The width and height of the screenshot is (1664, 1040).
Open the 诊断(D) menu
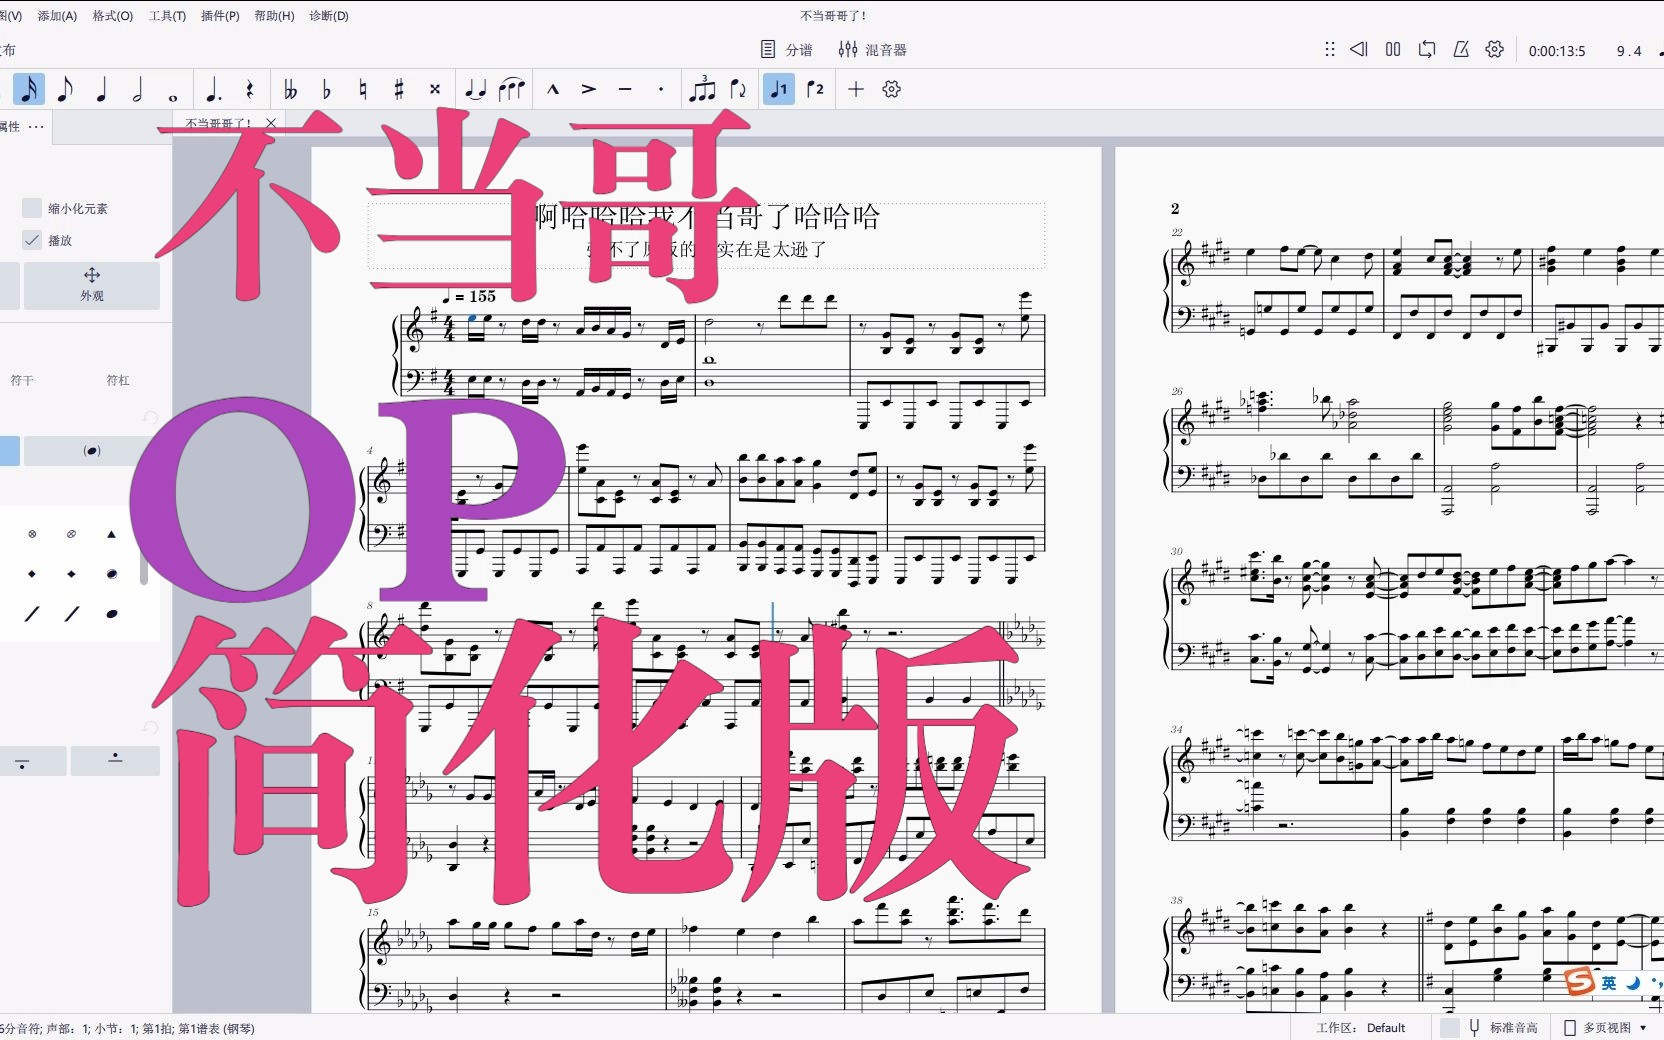329,16
